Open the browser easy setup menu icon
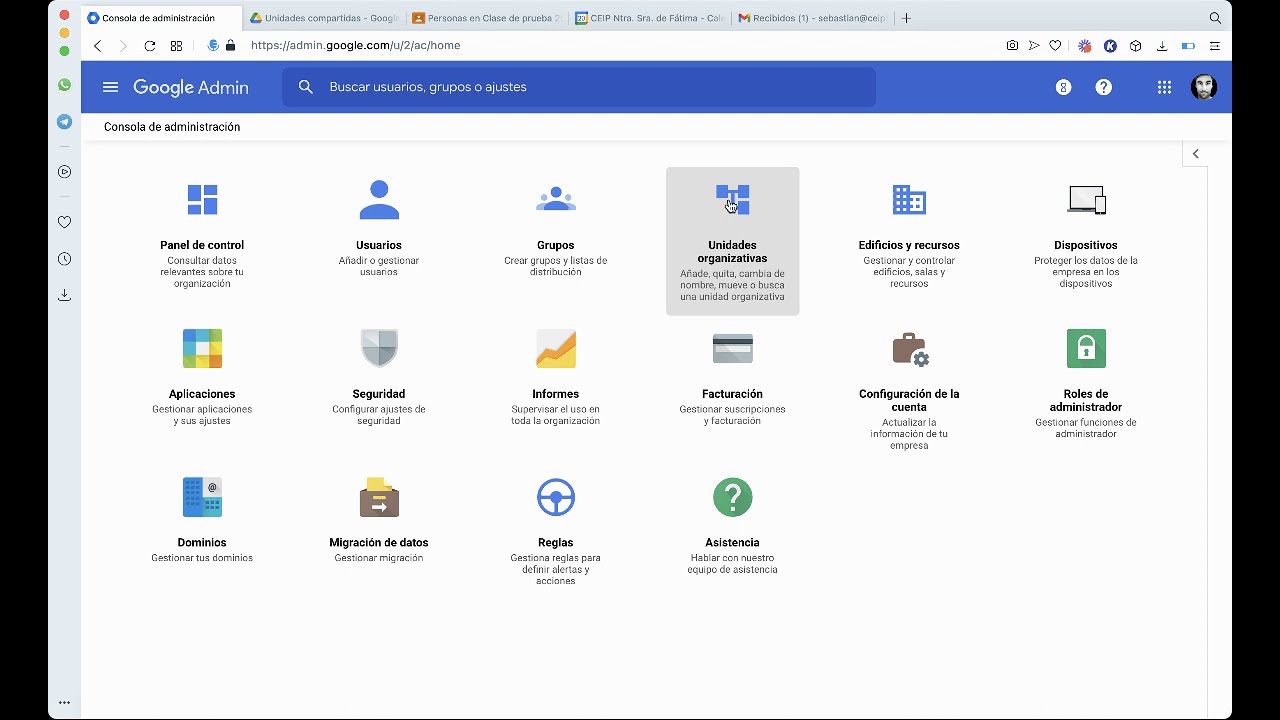The height and width of the screenshot is (720, 1280). point(1214,46)
